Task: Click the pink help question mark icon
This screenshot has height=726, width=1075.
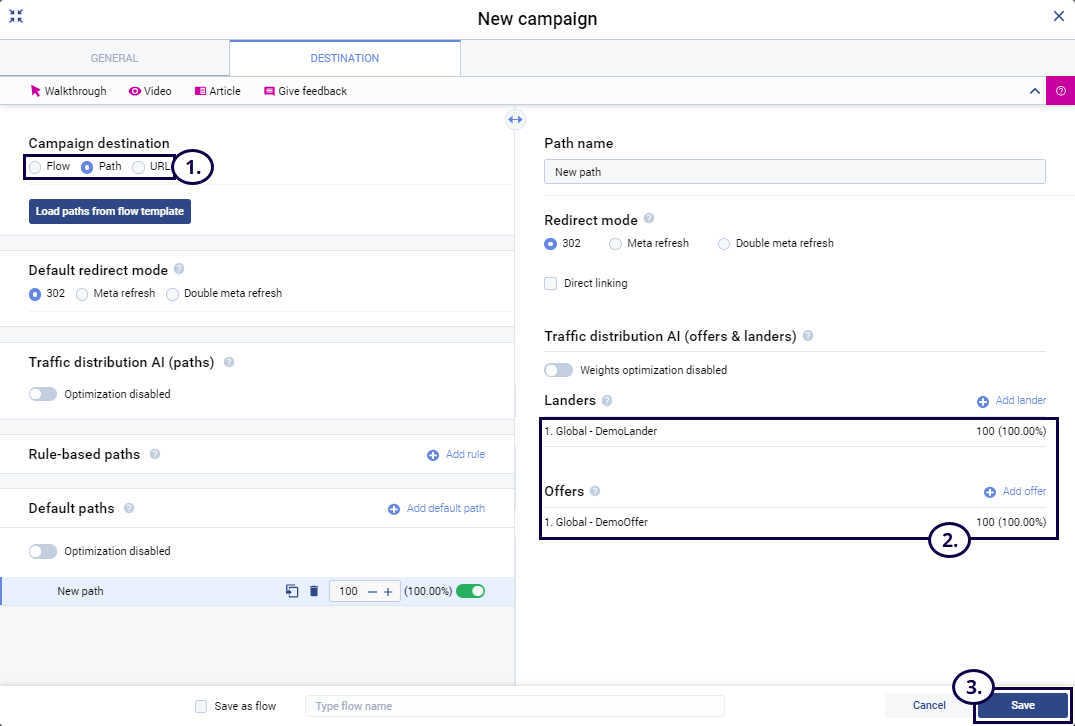Action: point(1060,90)
